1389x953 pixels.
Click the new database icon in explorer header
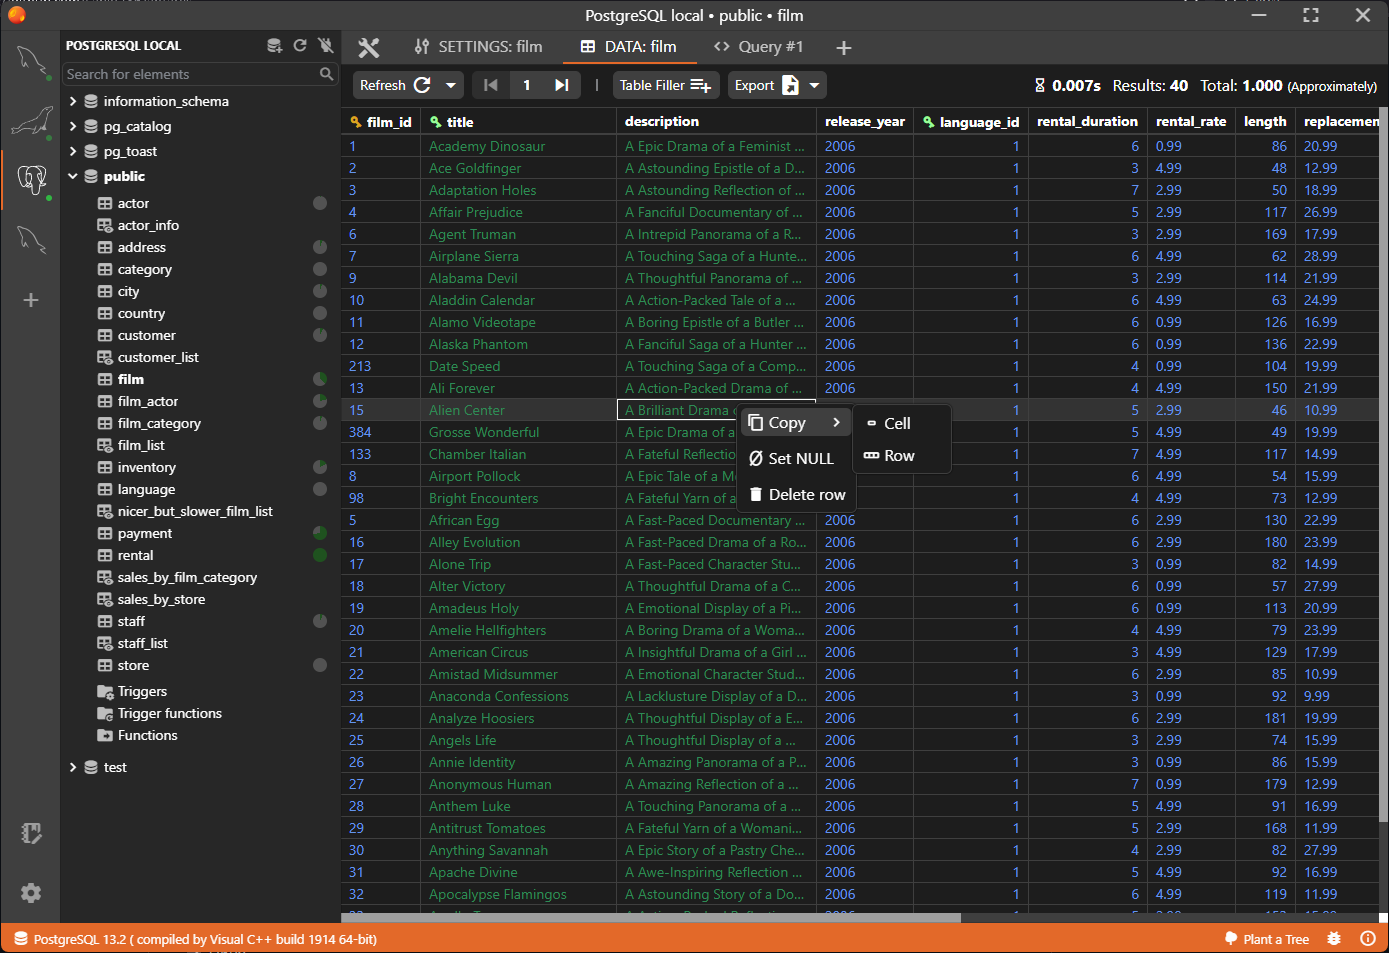pyautogui.click(x=274, y=46)
